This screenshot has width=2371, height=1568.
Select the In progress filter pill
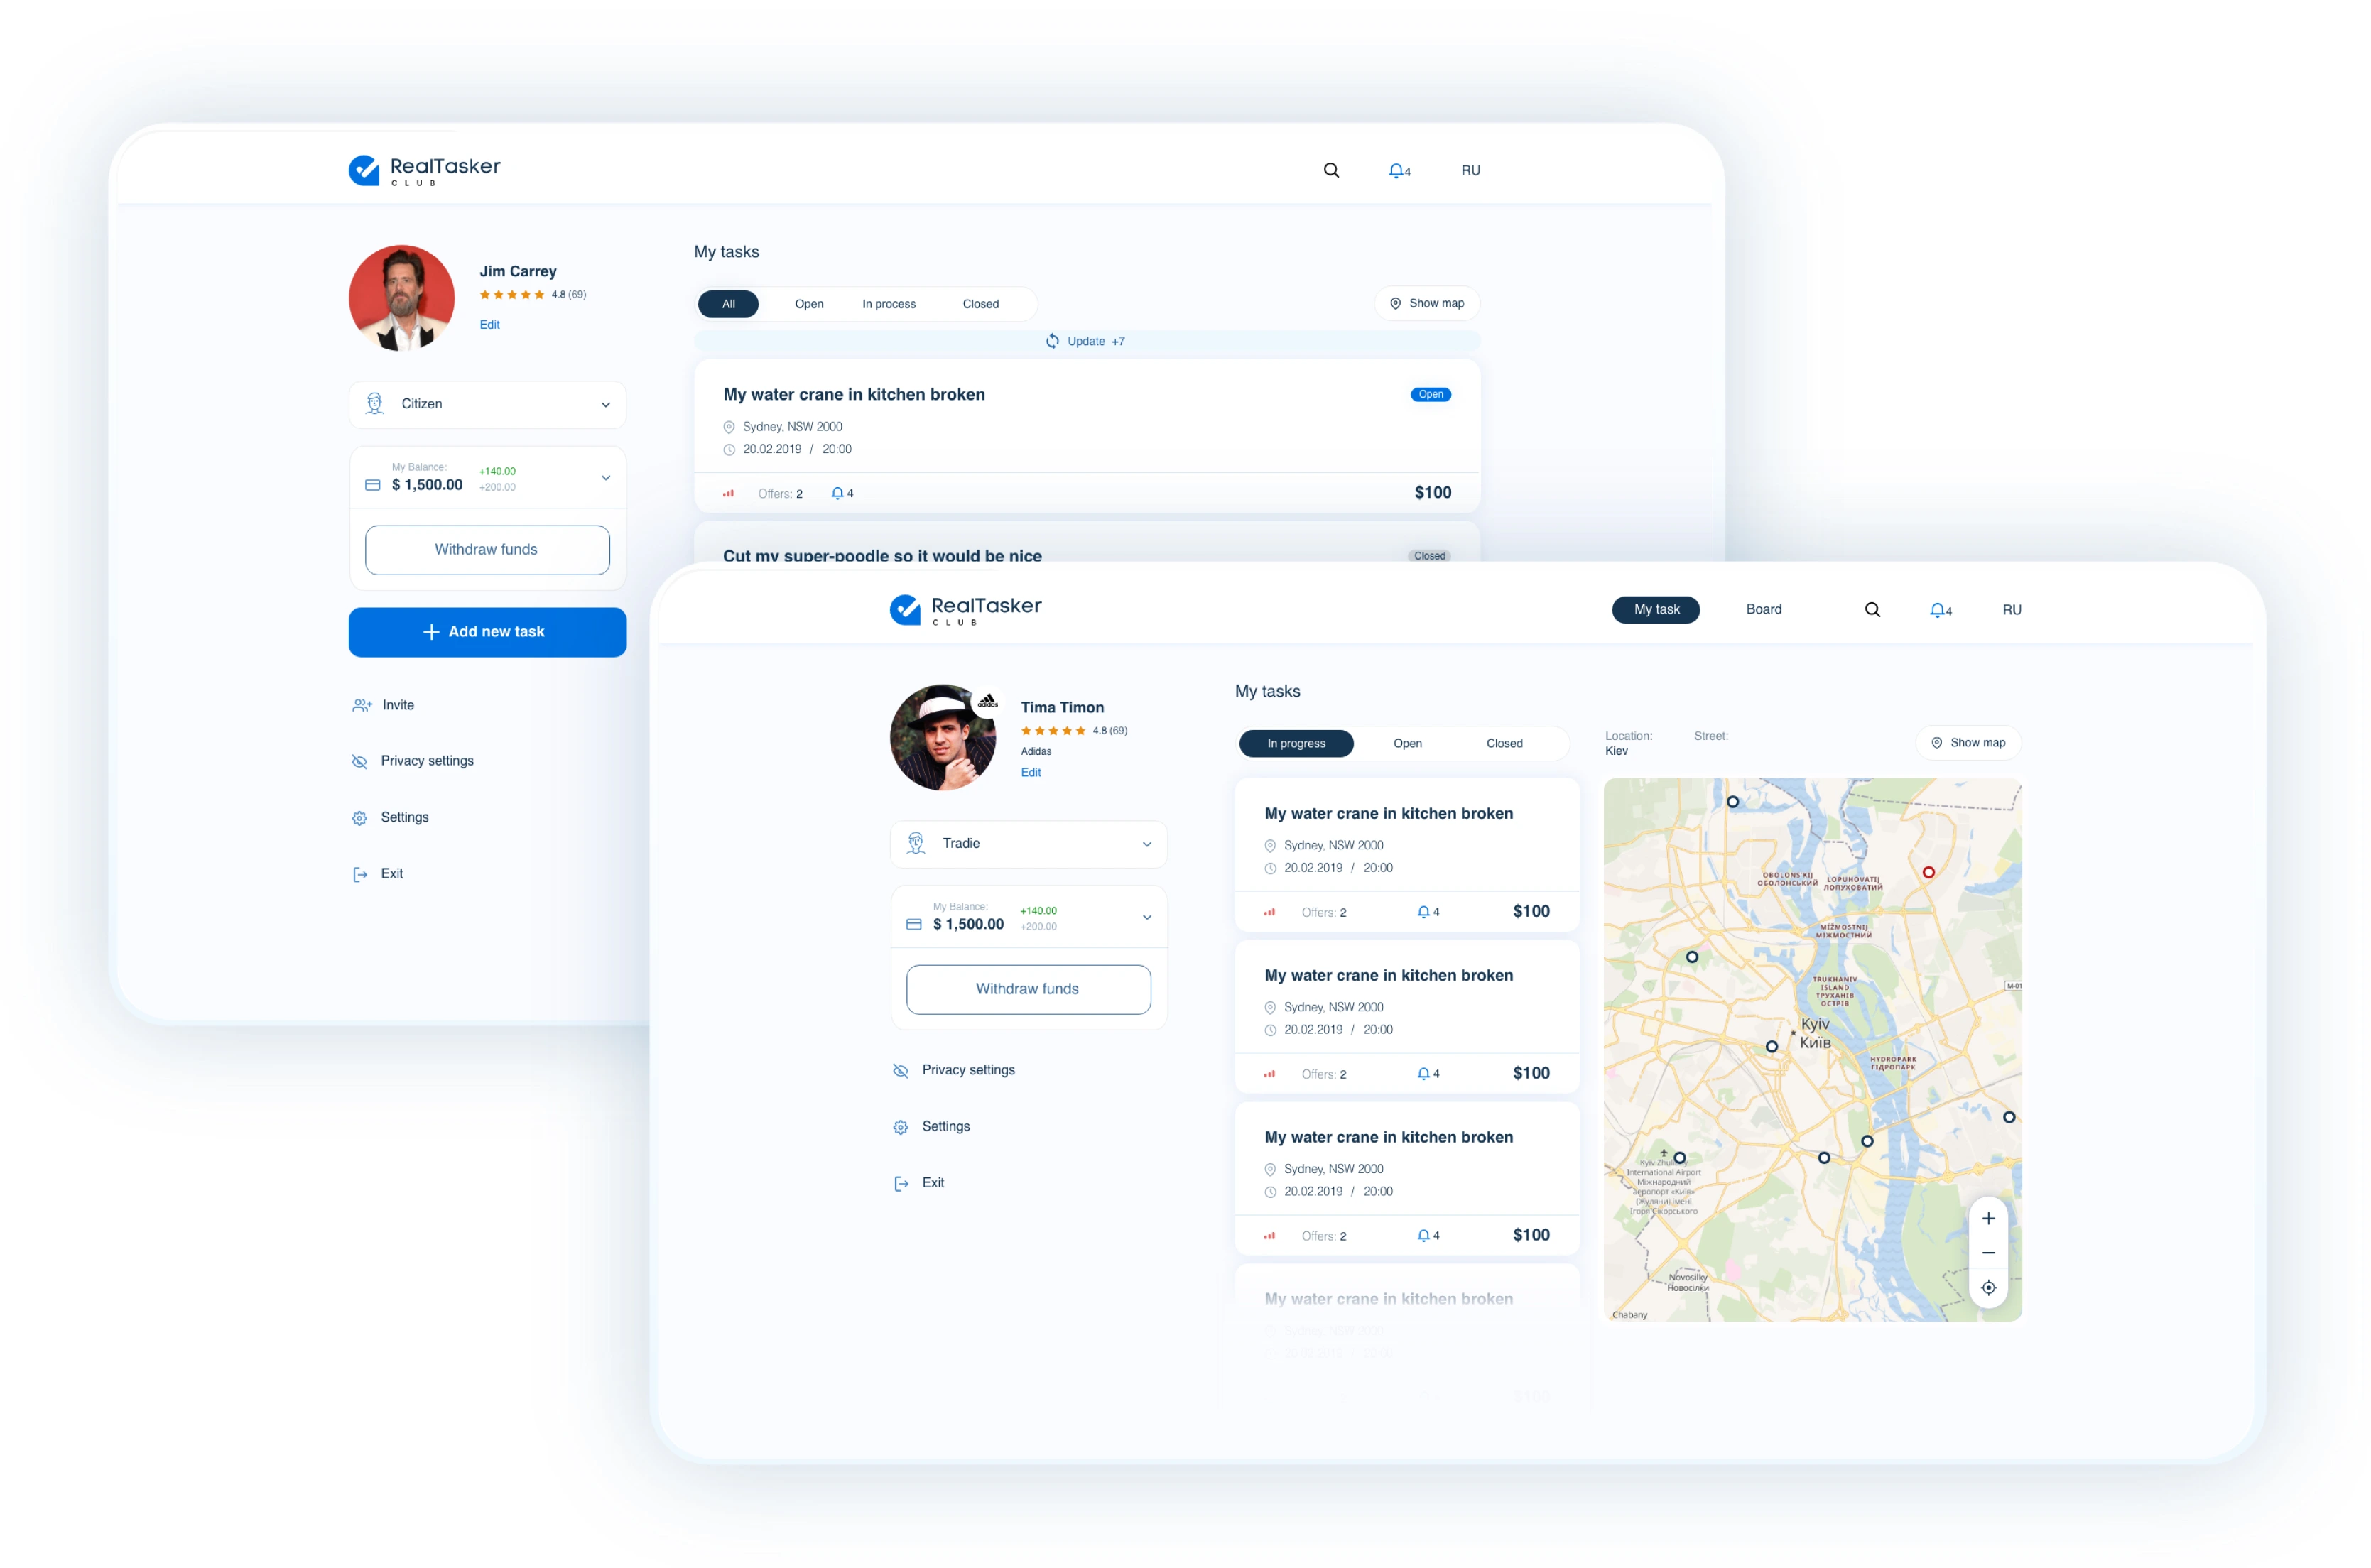[1296, 743]
